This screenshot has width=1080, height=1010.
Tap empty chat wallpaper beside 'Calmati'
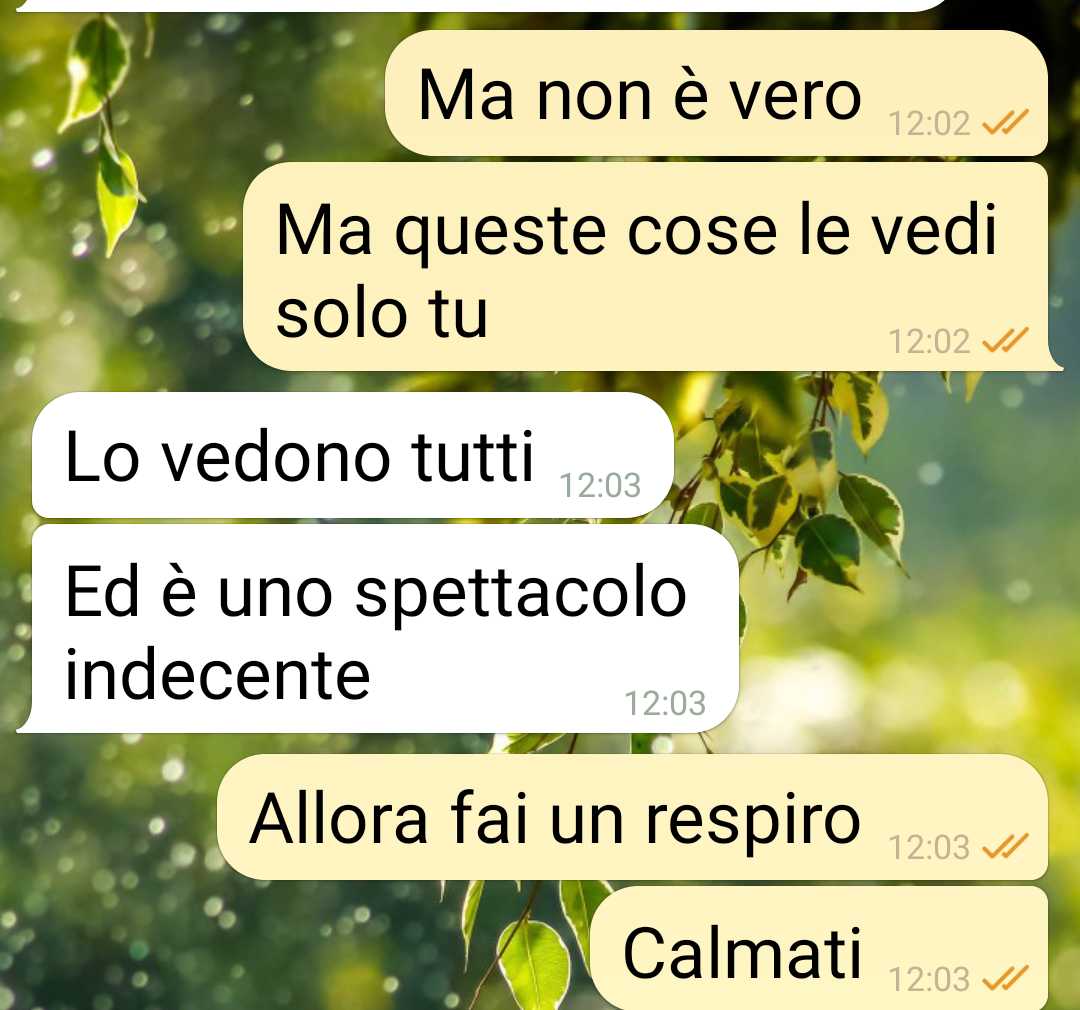point(276,951)
